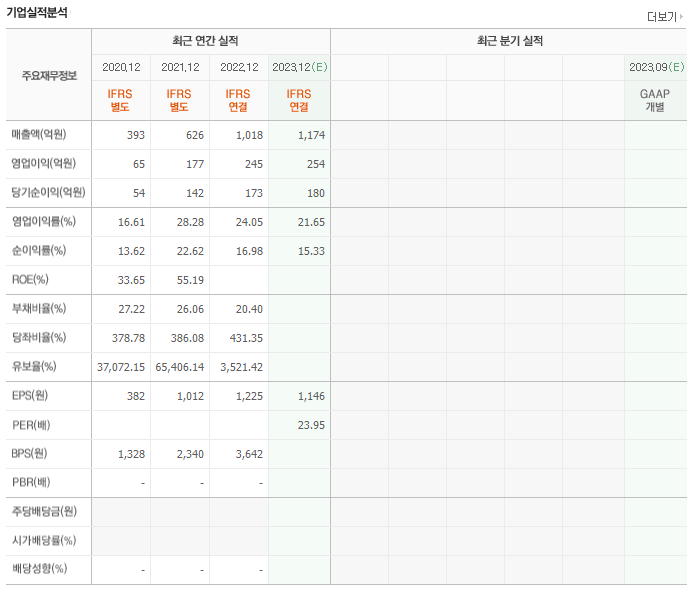Viewport: 687px width, 589px height.
Task: Click the 431.35 quick ratio value
Action: point(246,338)
